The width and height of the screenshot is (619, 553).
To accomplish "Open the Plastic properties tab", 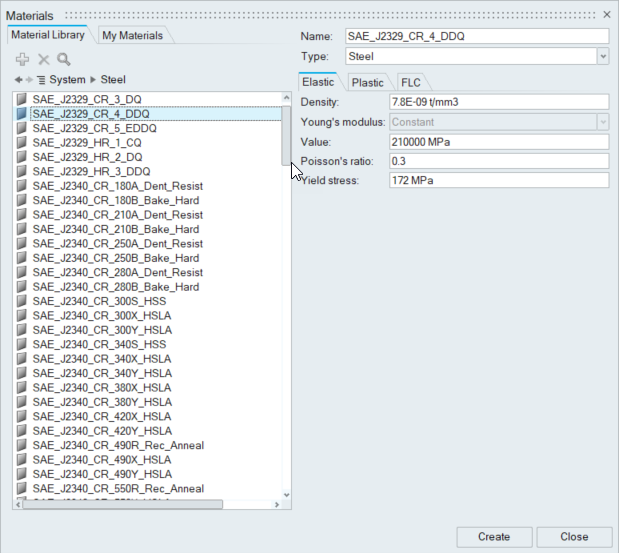I will click(x=367, y=83).
